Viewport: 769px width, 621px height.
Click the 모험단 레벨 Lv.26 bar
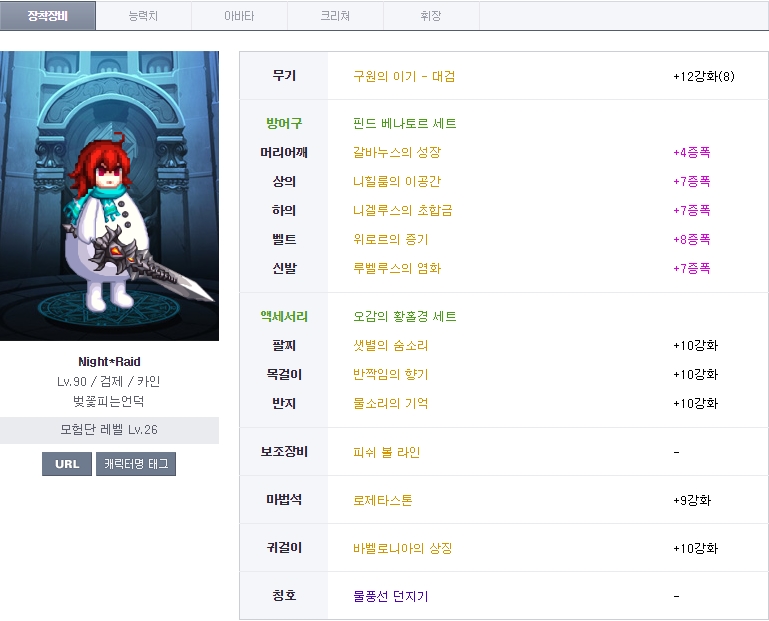(109, 430)
